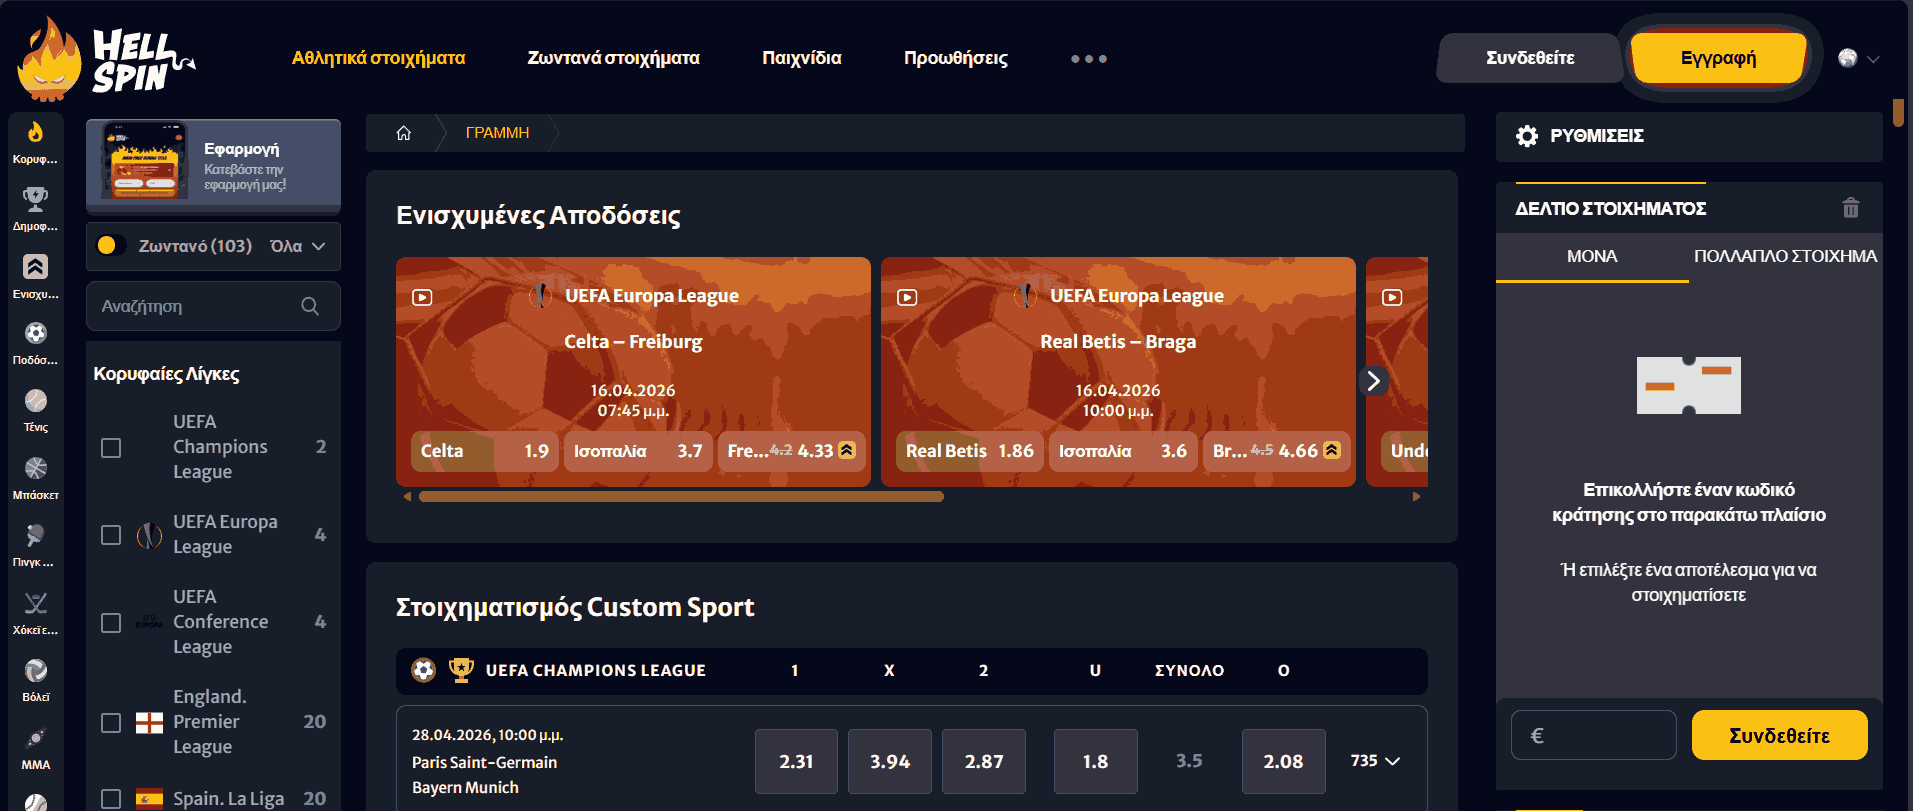Select odds 2.31 for Paris Saint-Germain
Image resolution: width=1913 pixels, height=811 pixels.
click(796, 762)
